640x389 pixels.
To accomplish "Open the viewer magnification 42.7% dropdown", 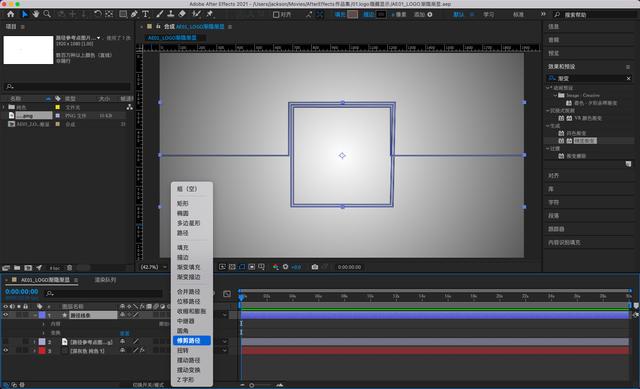I will click(x=153, y=267).
